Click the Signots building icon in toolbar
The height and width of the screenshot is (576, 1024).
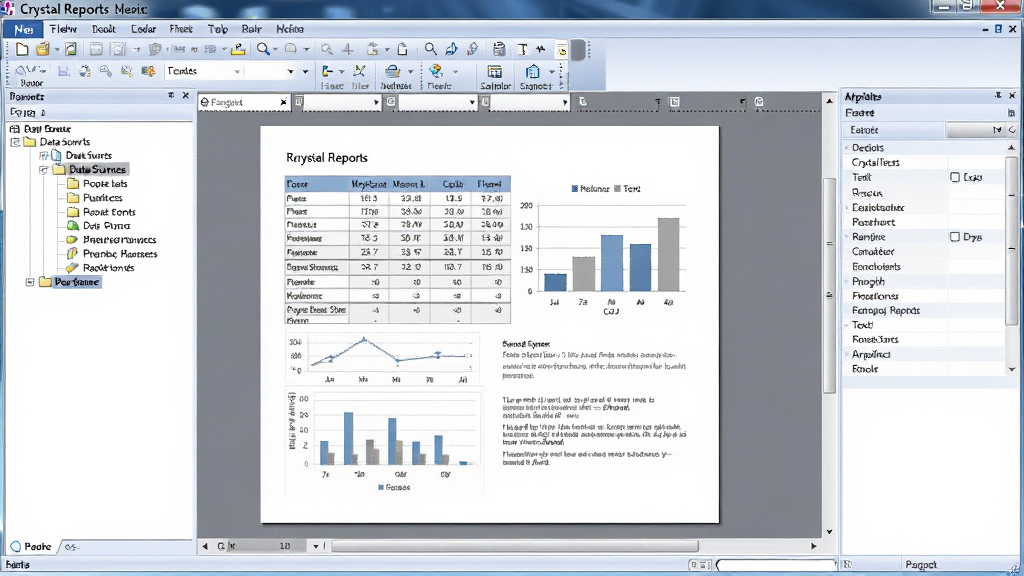click(533, 71)
